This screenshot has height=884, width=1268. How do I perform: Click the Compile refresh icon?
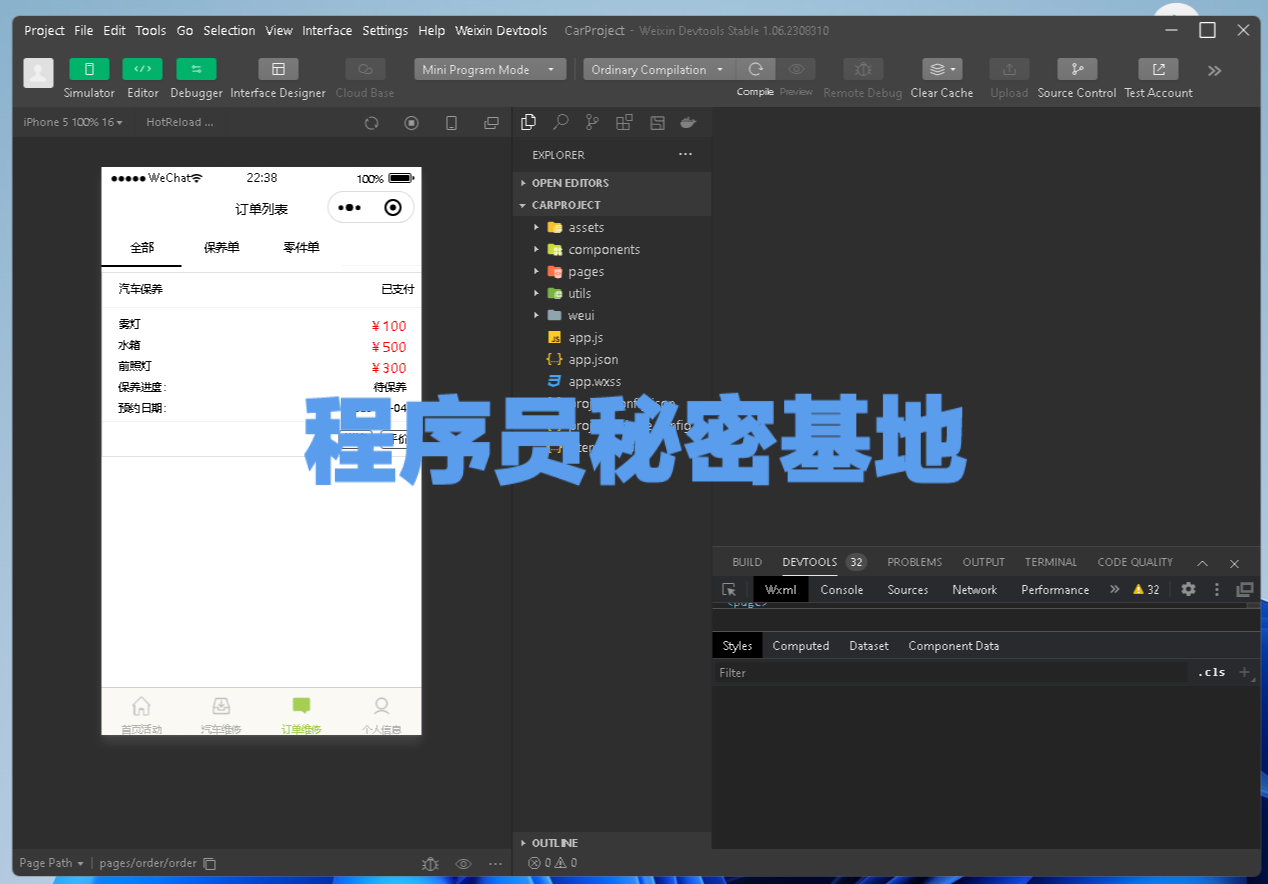pyautogui.click(x=756, y=69)
